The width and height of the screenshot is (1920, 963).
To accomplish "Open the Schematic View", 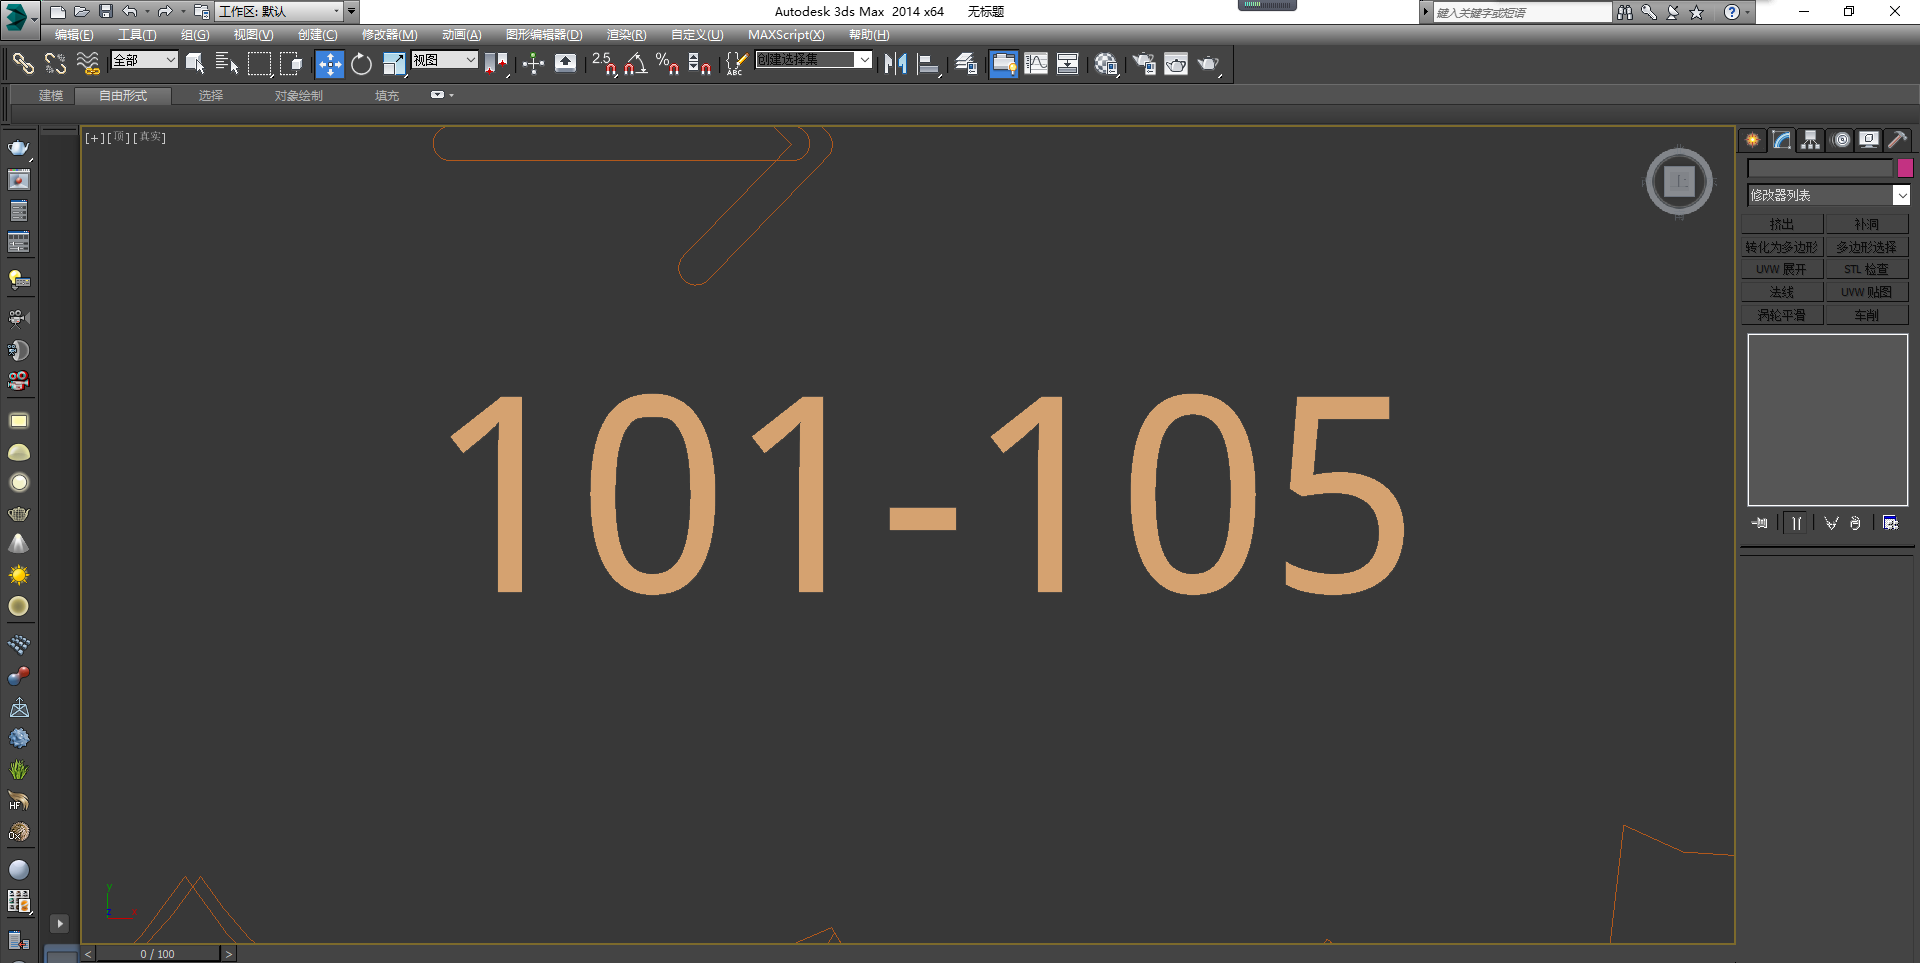I will click(1068, 64).
